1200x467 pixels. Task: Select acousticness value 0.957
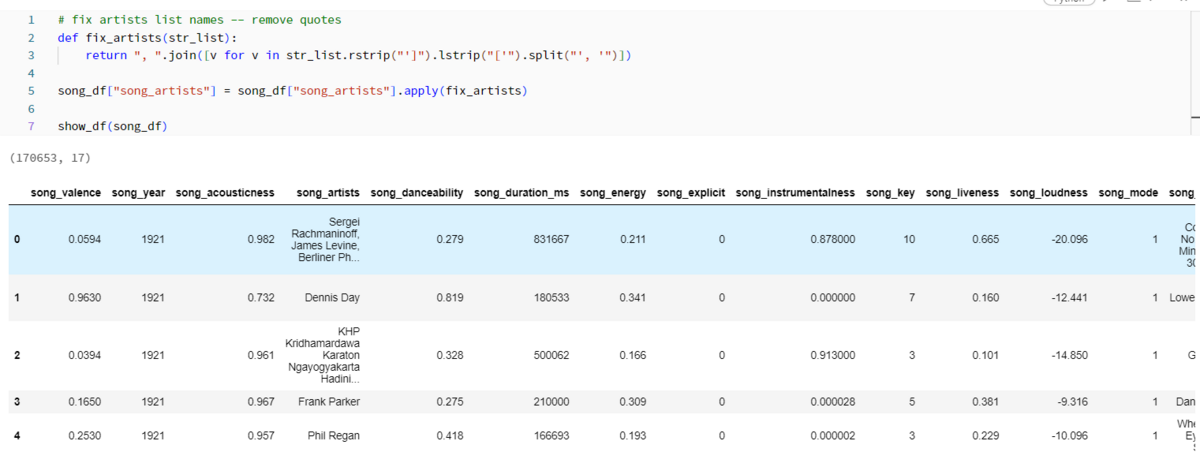260,436
